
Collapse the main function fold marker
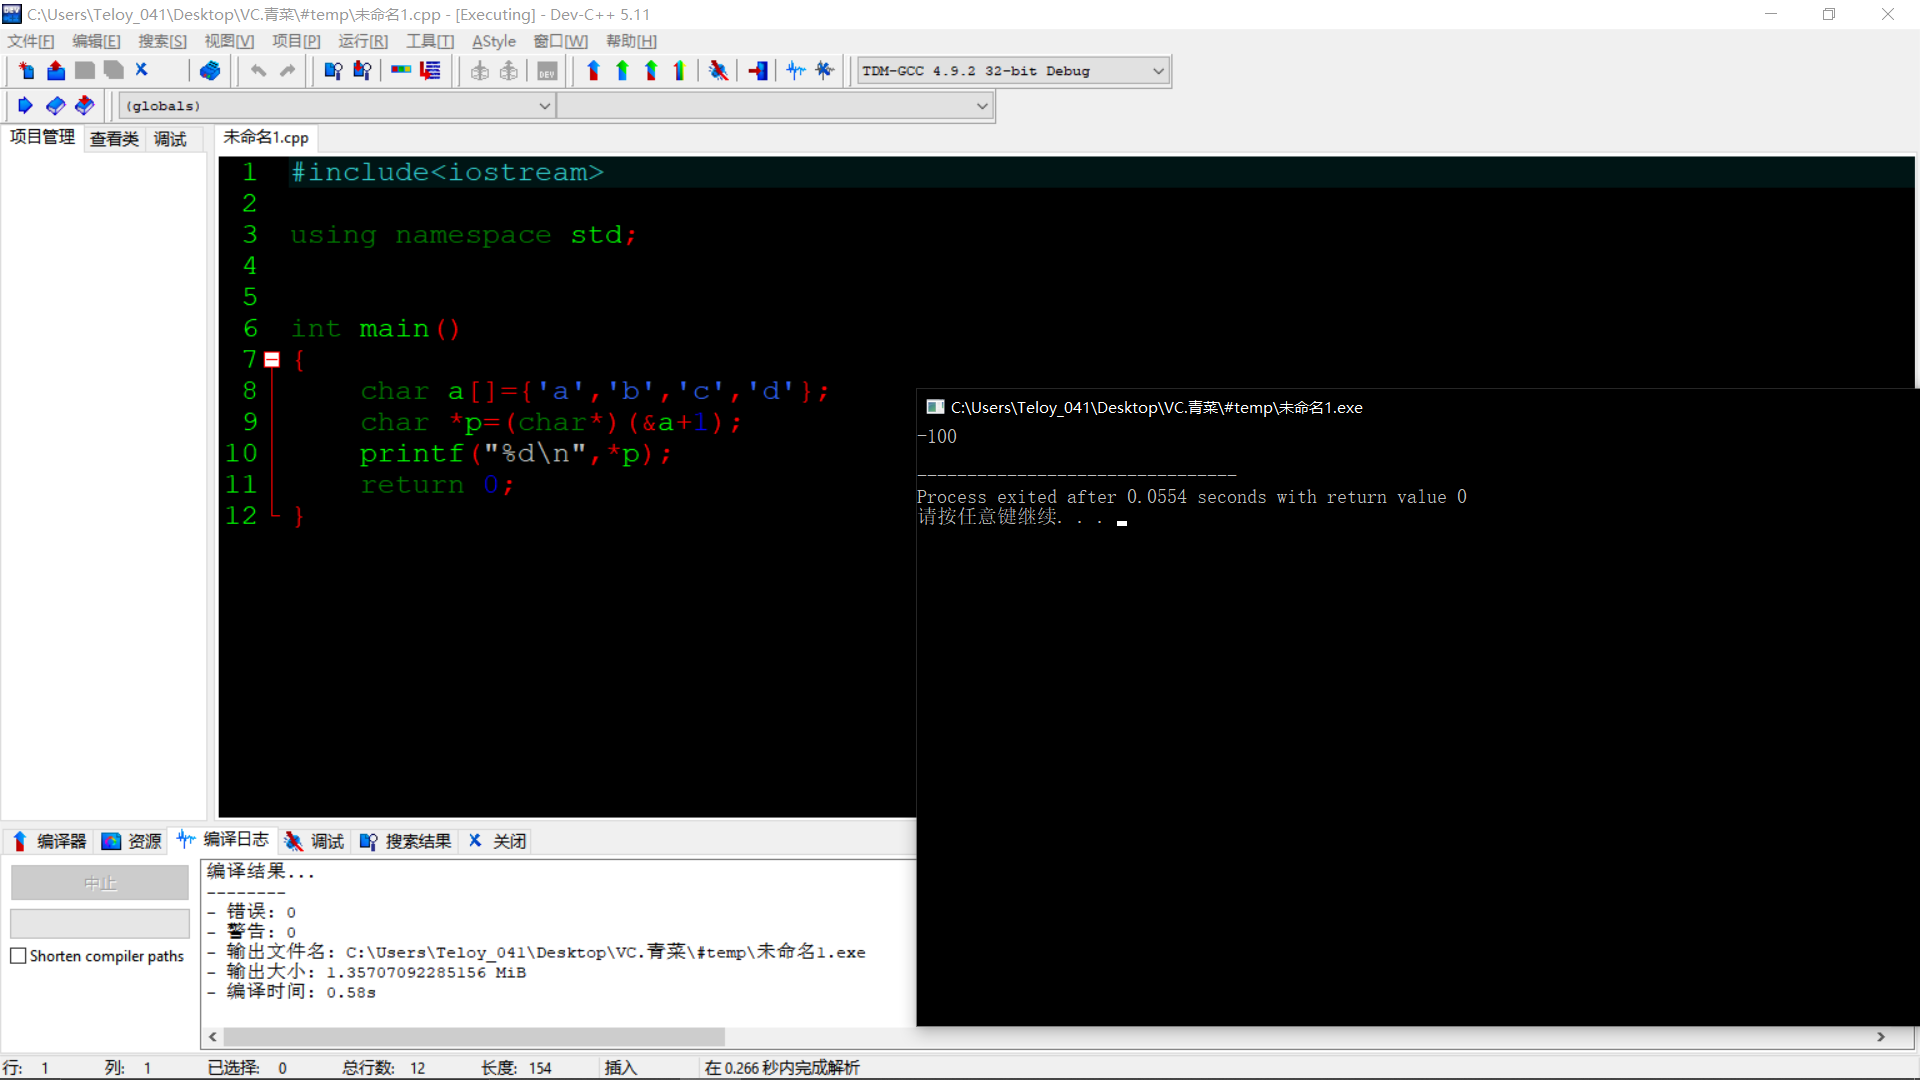272,360
